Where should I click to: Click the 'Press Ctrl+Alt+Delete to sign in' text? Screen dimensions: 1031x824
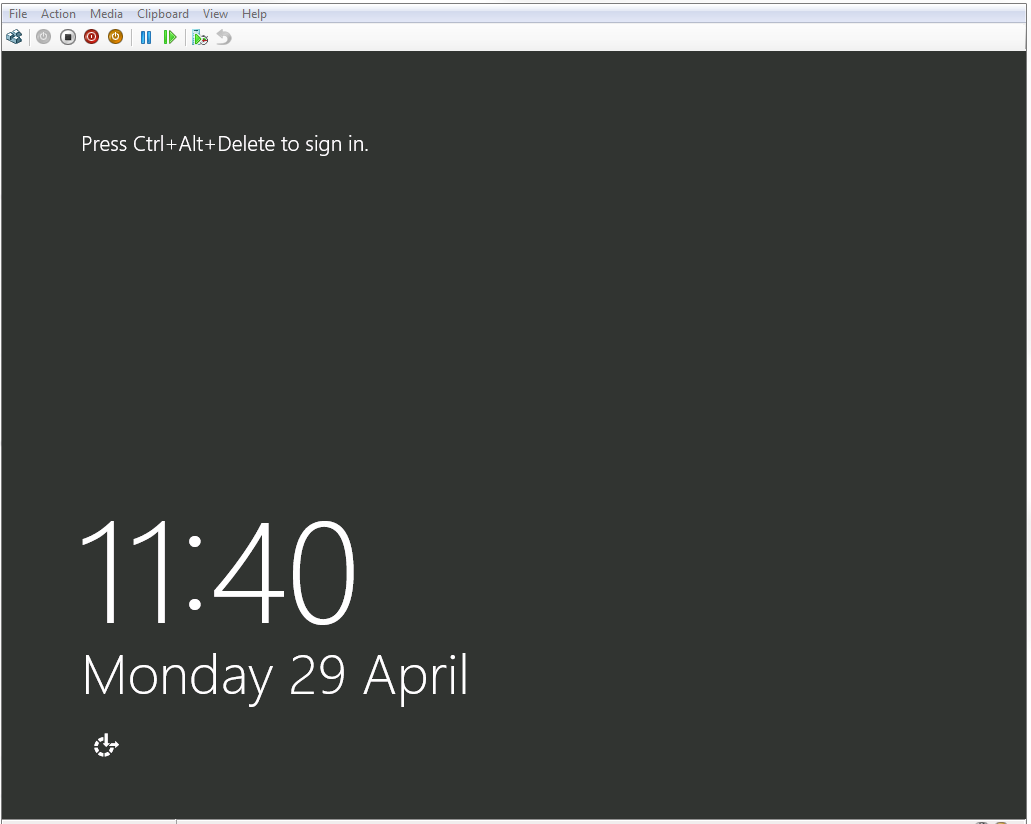pyautogui.click(x=225, y=144)
